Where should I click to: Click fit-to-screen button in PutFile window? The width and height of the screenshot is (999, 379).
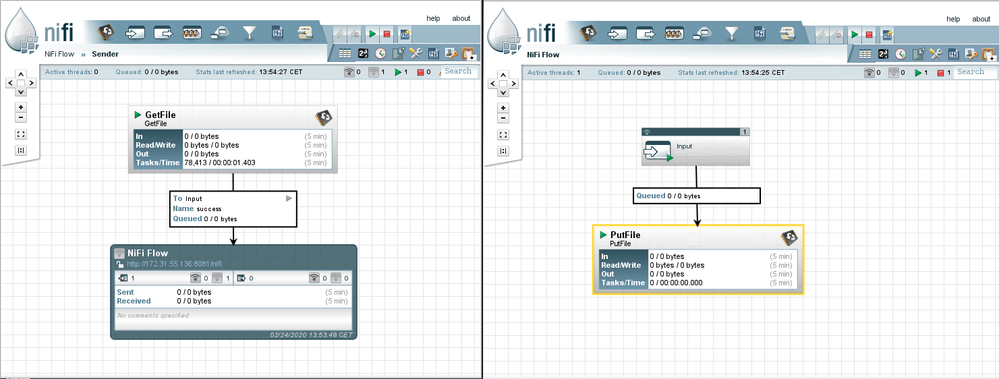pyautogui.click(x=503, y=134)
